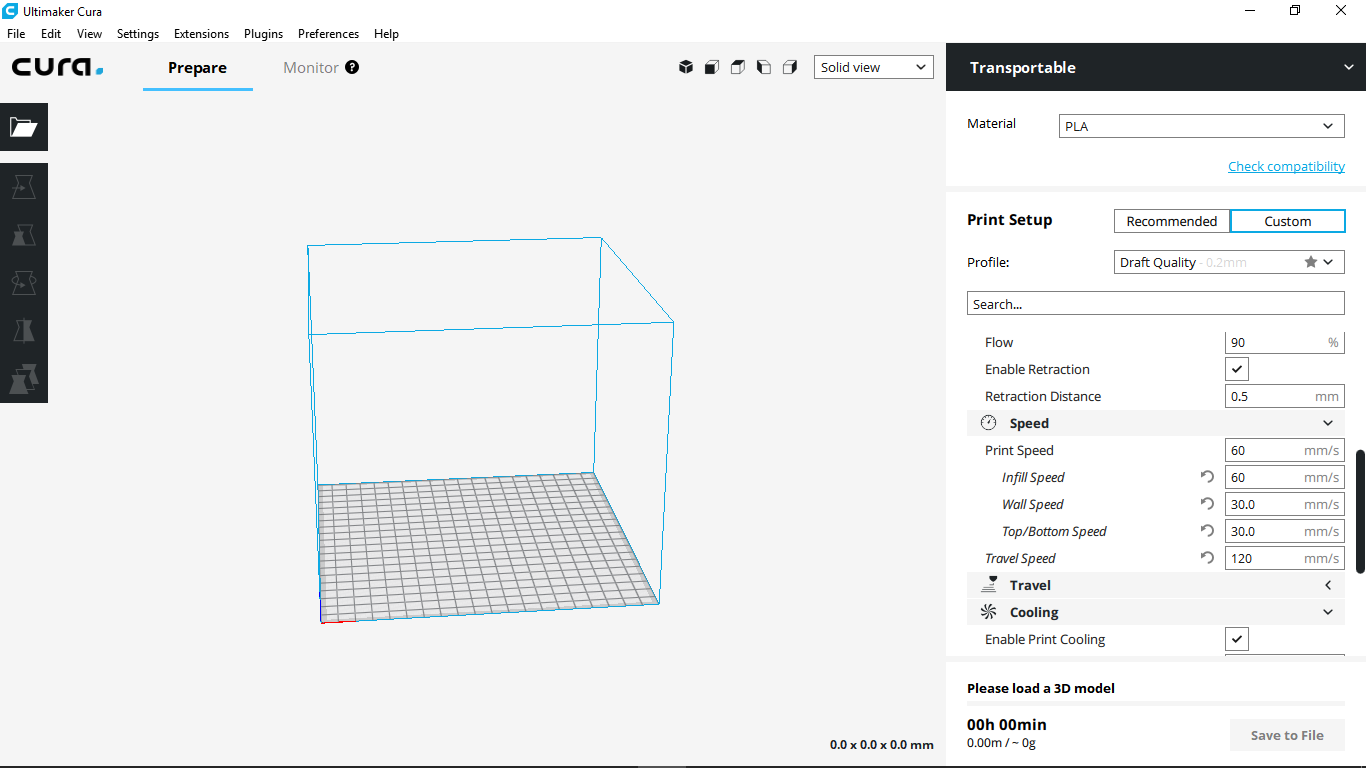Switch to the Prepare tab

click(197, 67)
